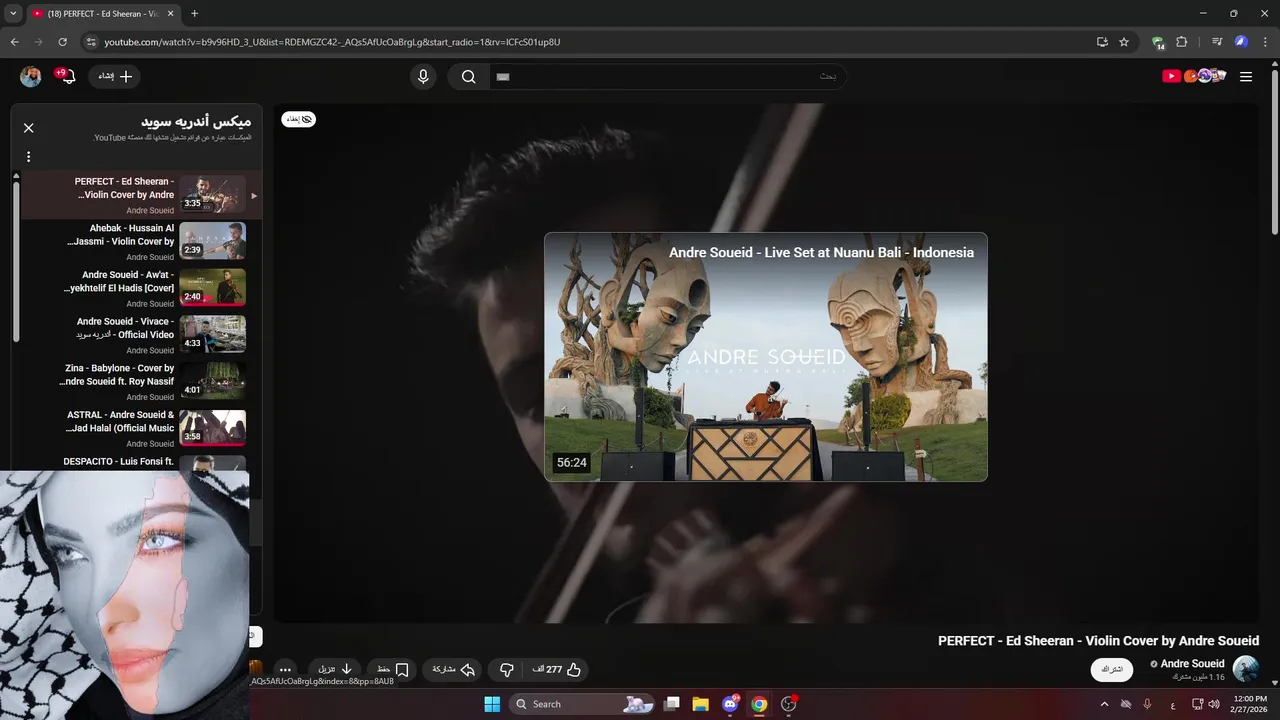Open Chrome from the taskbar

click(x=759, y=704)
